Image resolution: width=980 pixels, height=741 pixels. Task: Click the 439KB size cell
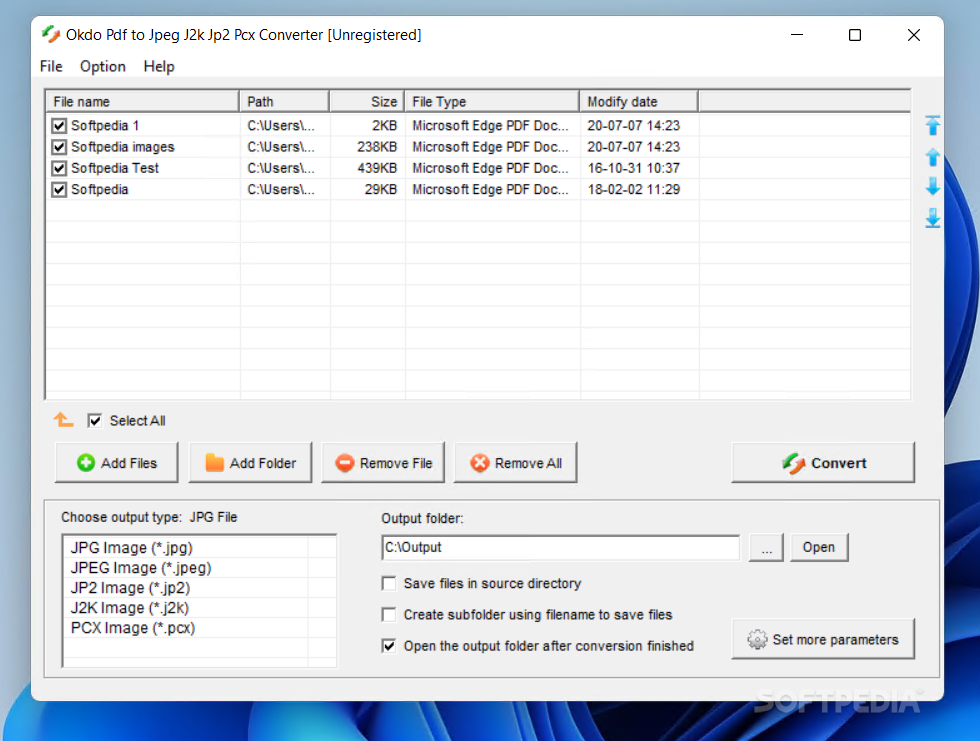[377, 168]
